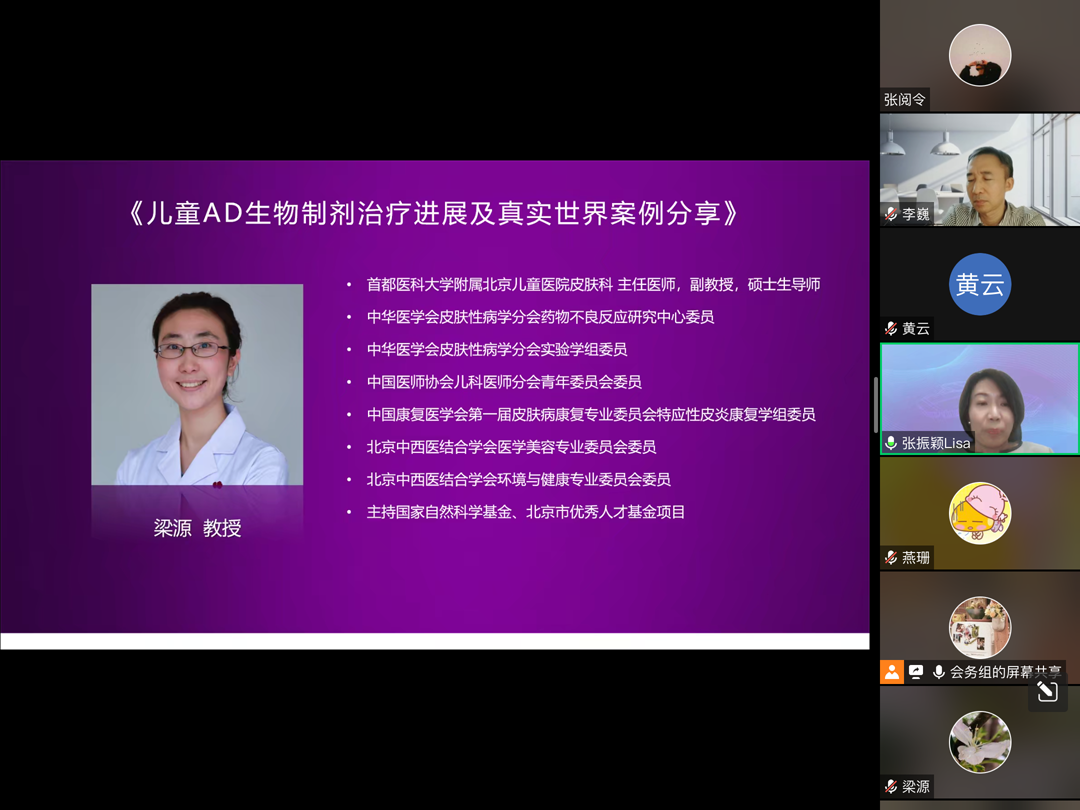Select the blue 黄云 avatar circle
Viewport: 1080px width, 810px height.
click(x=979, y=284)
